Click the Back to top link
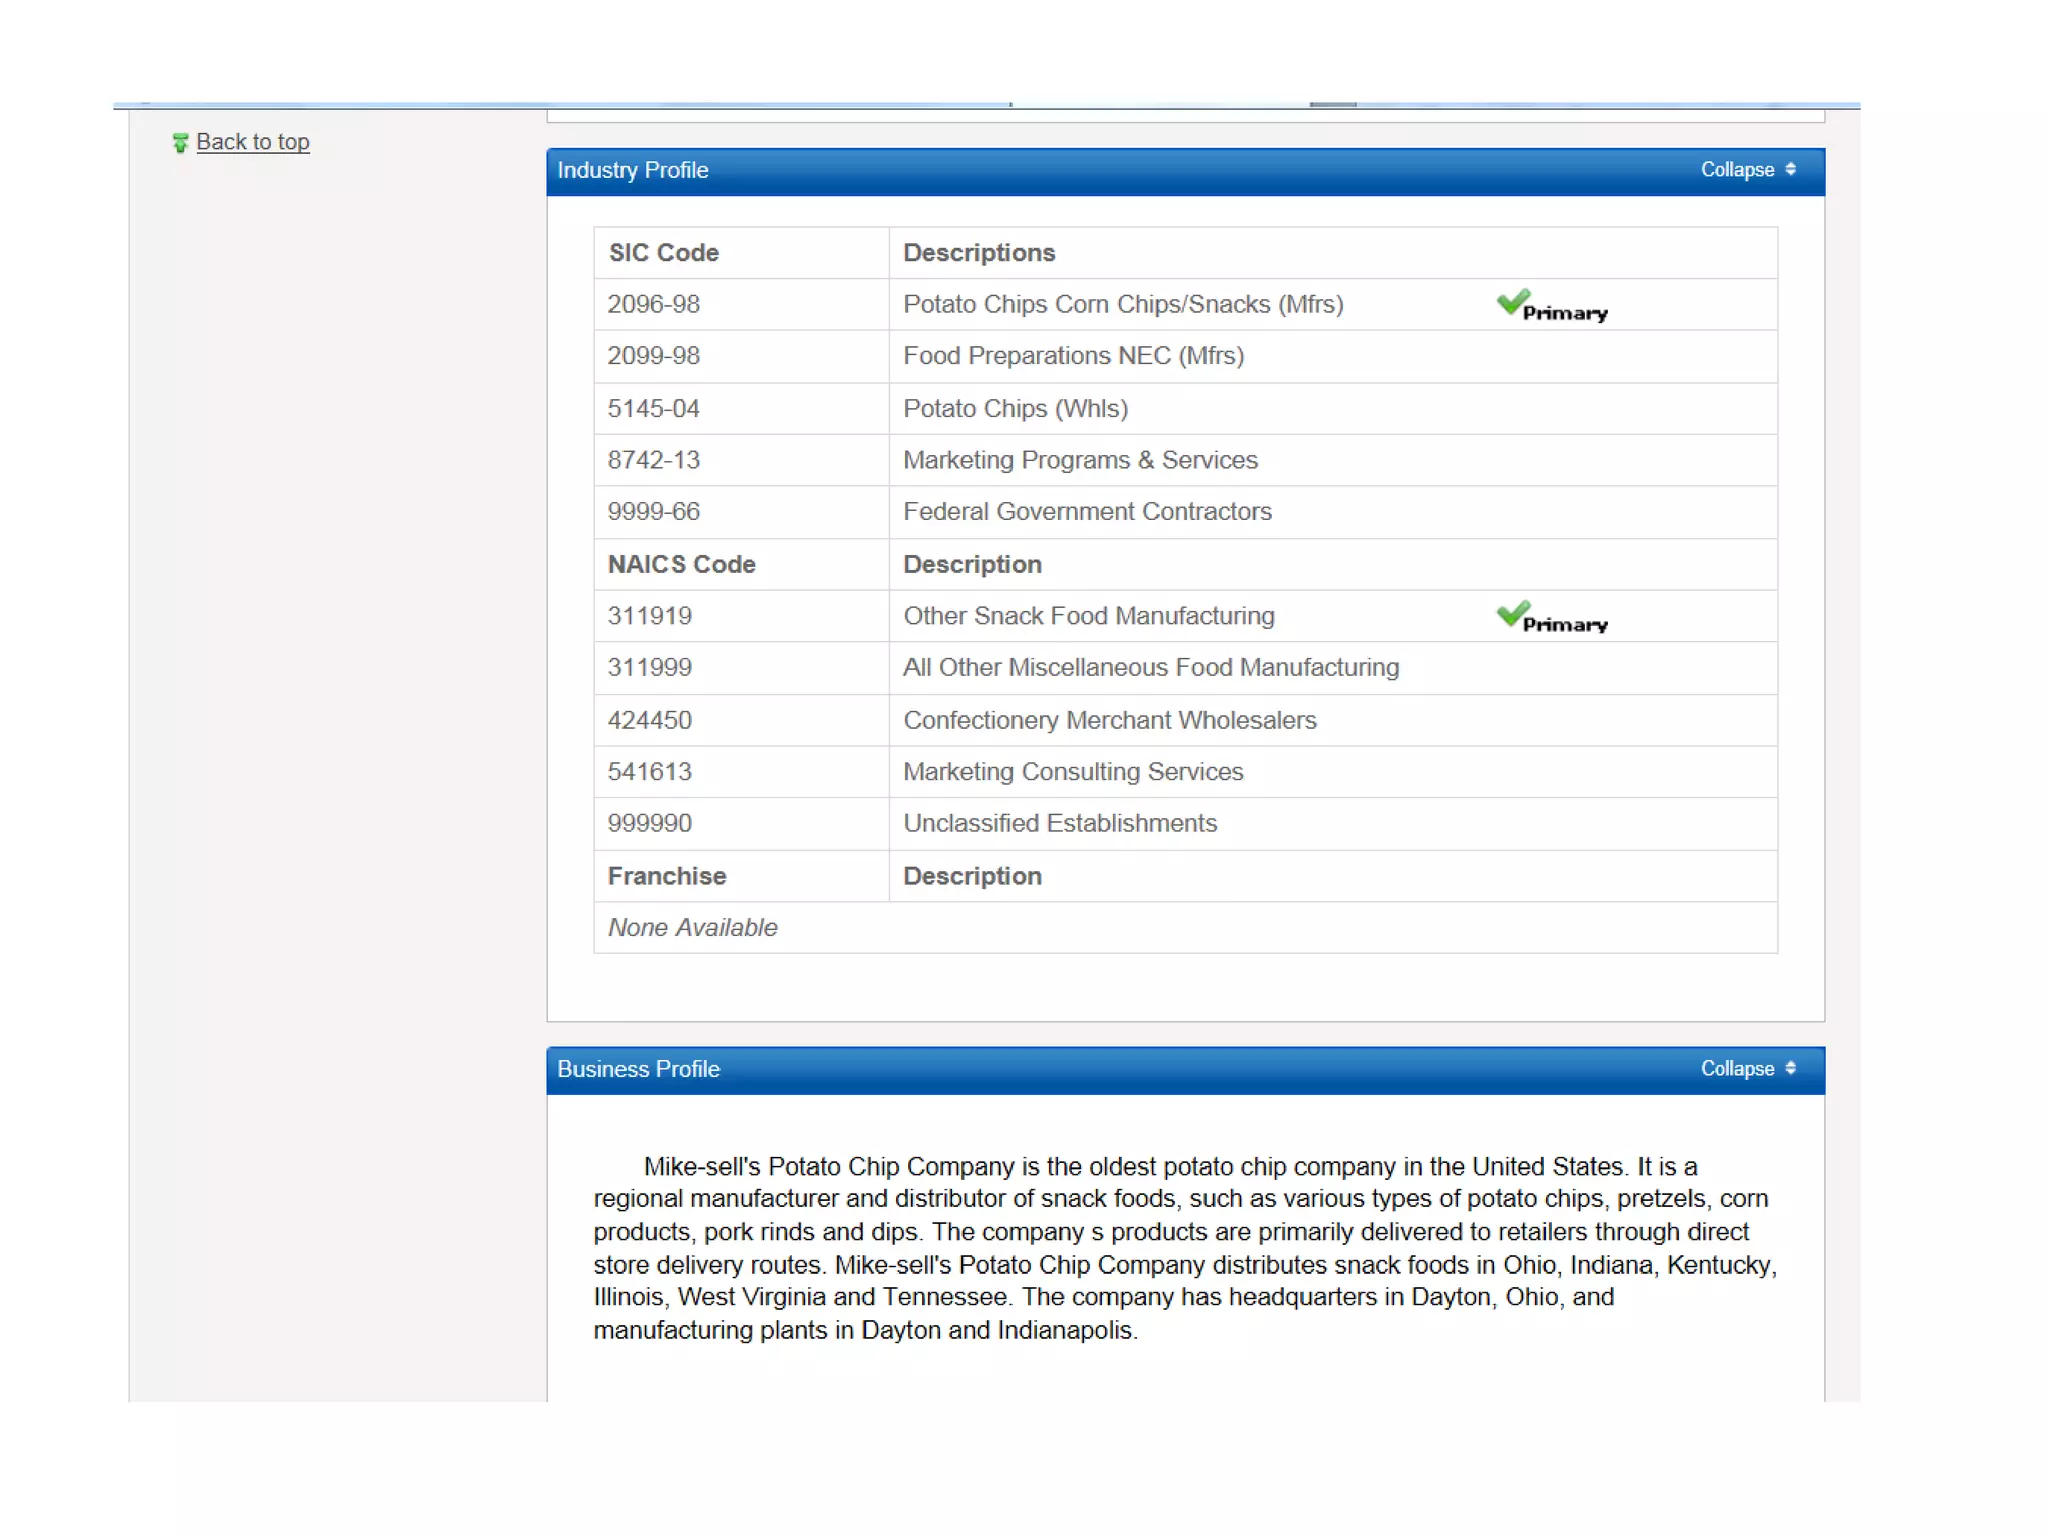This screenshot has width=2048, height=1536. (252, 142)
